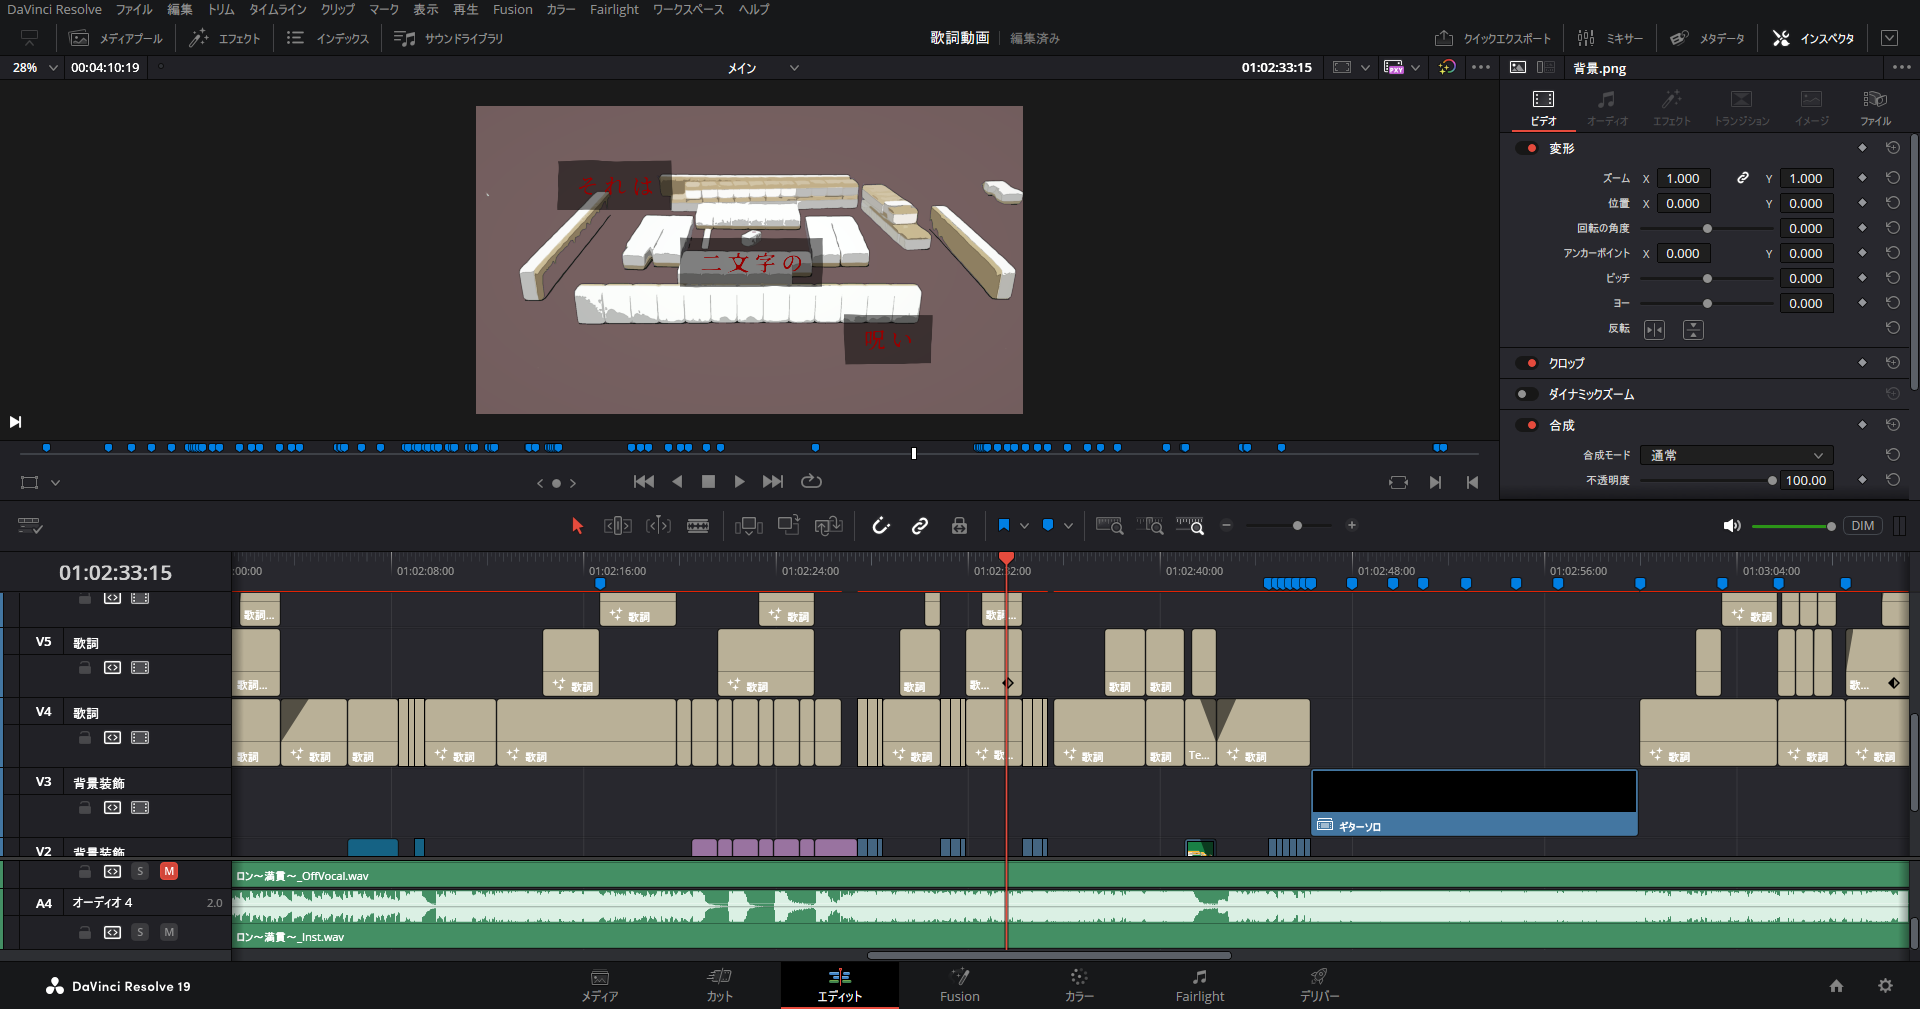Open the メディアプール panel button

116,38
